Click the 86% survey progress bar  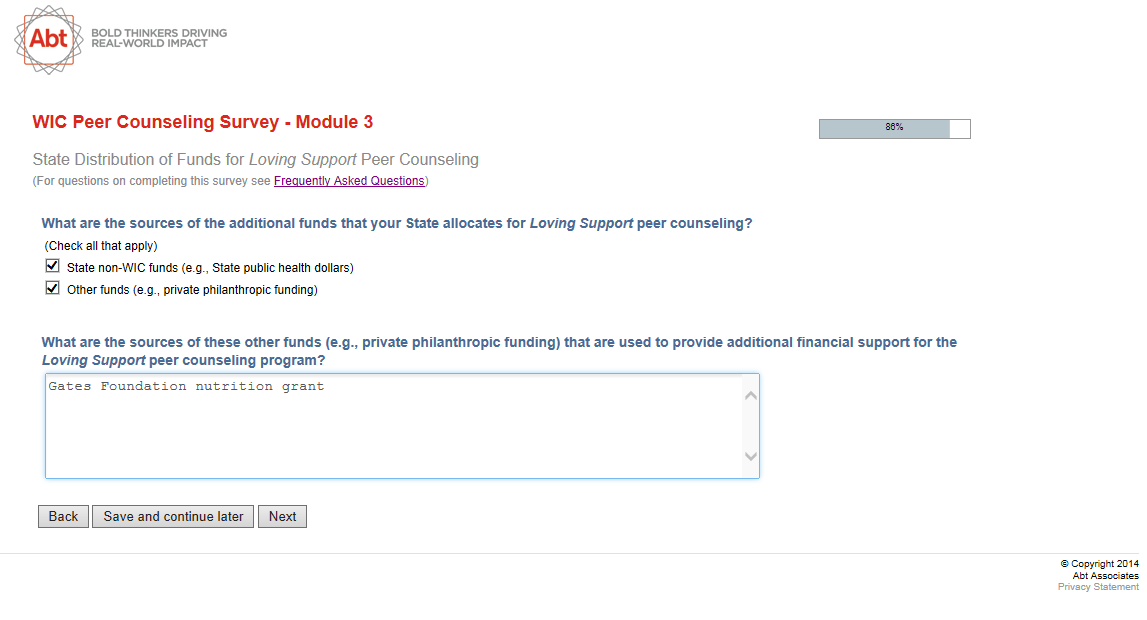(x=884, y=128)
